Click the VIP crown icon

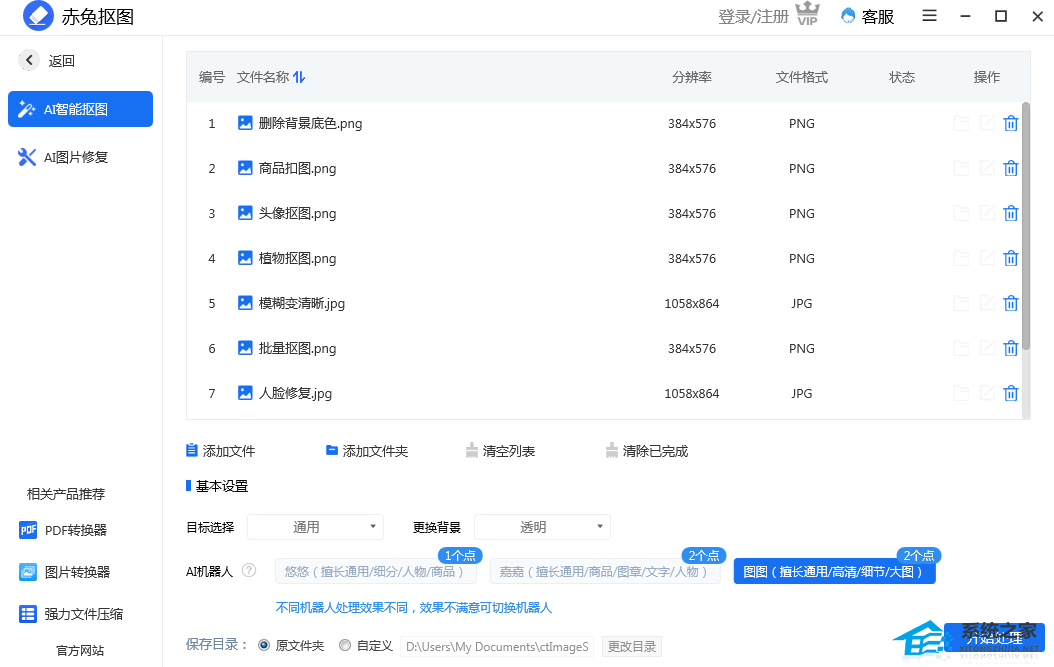coord(807,15)
